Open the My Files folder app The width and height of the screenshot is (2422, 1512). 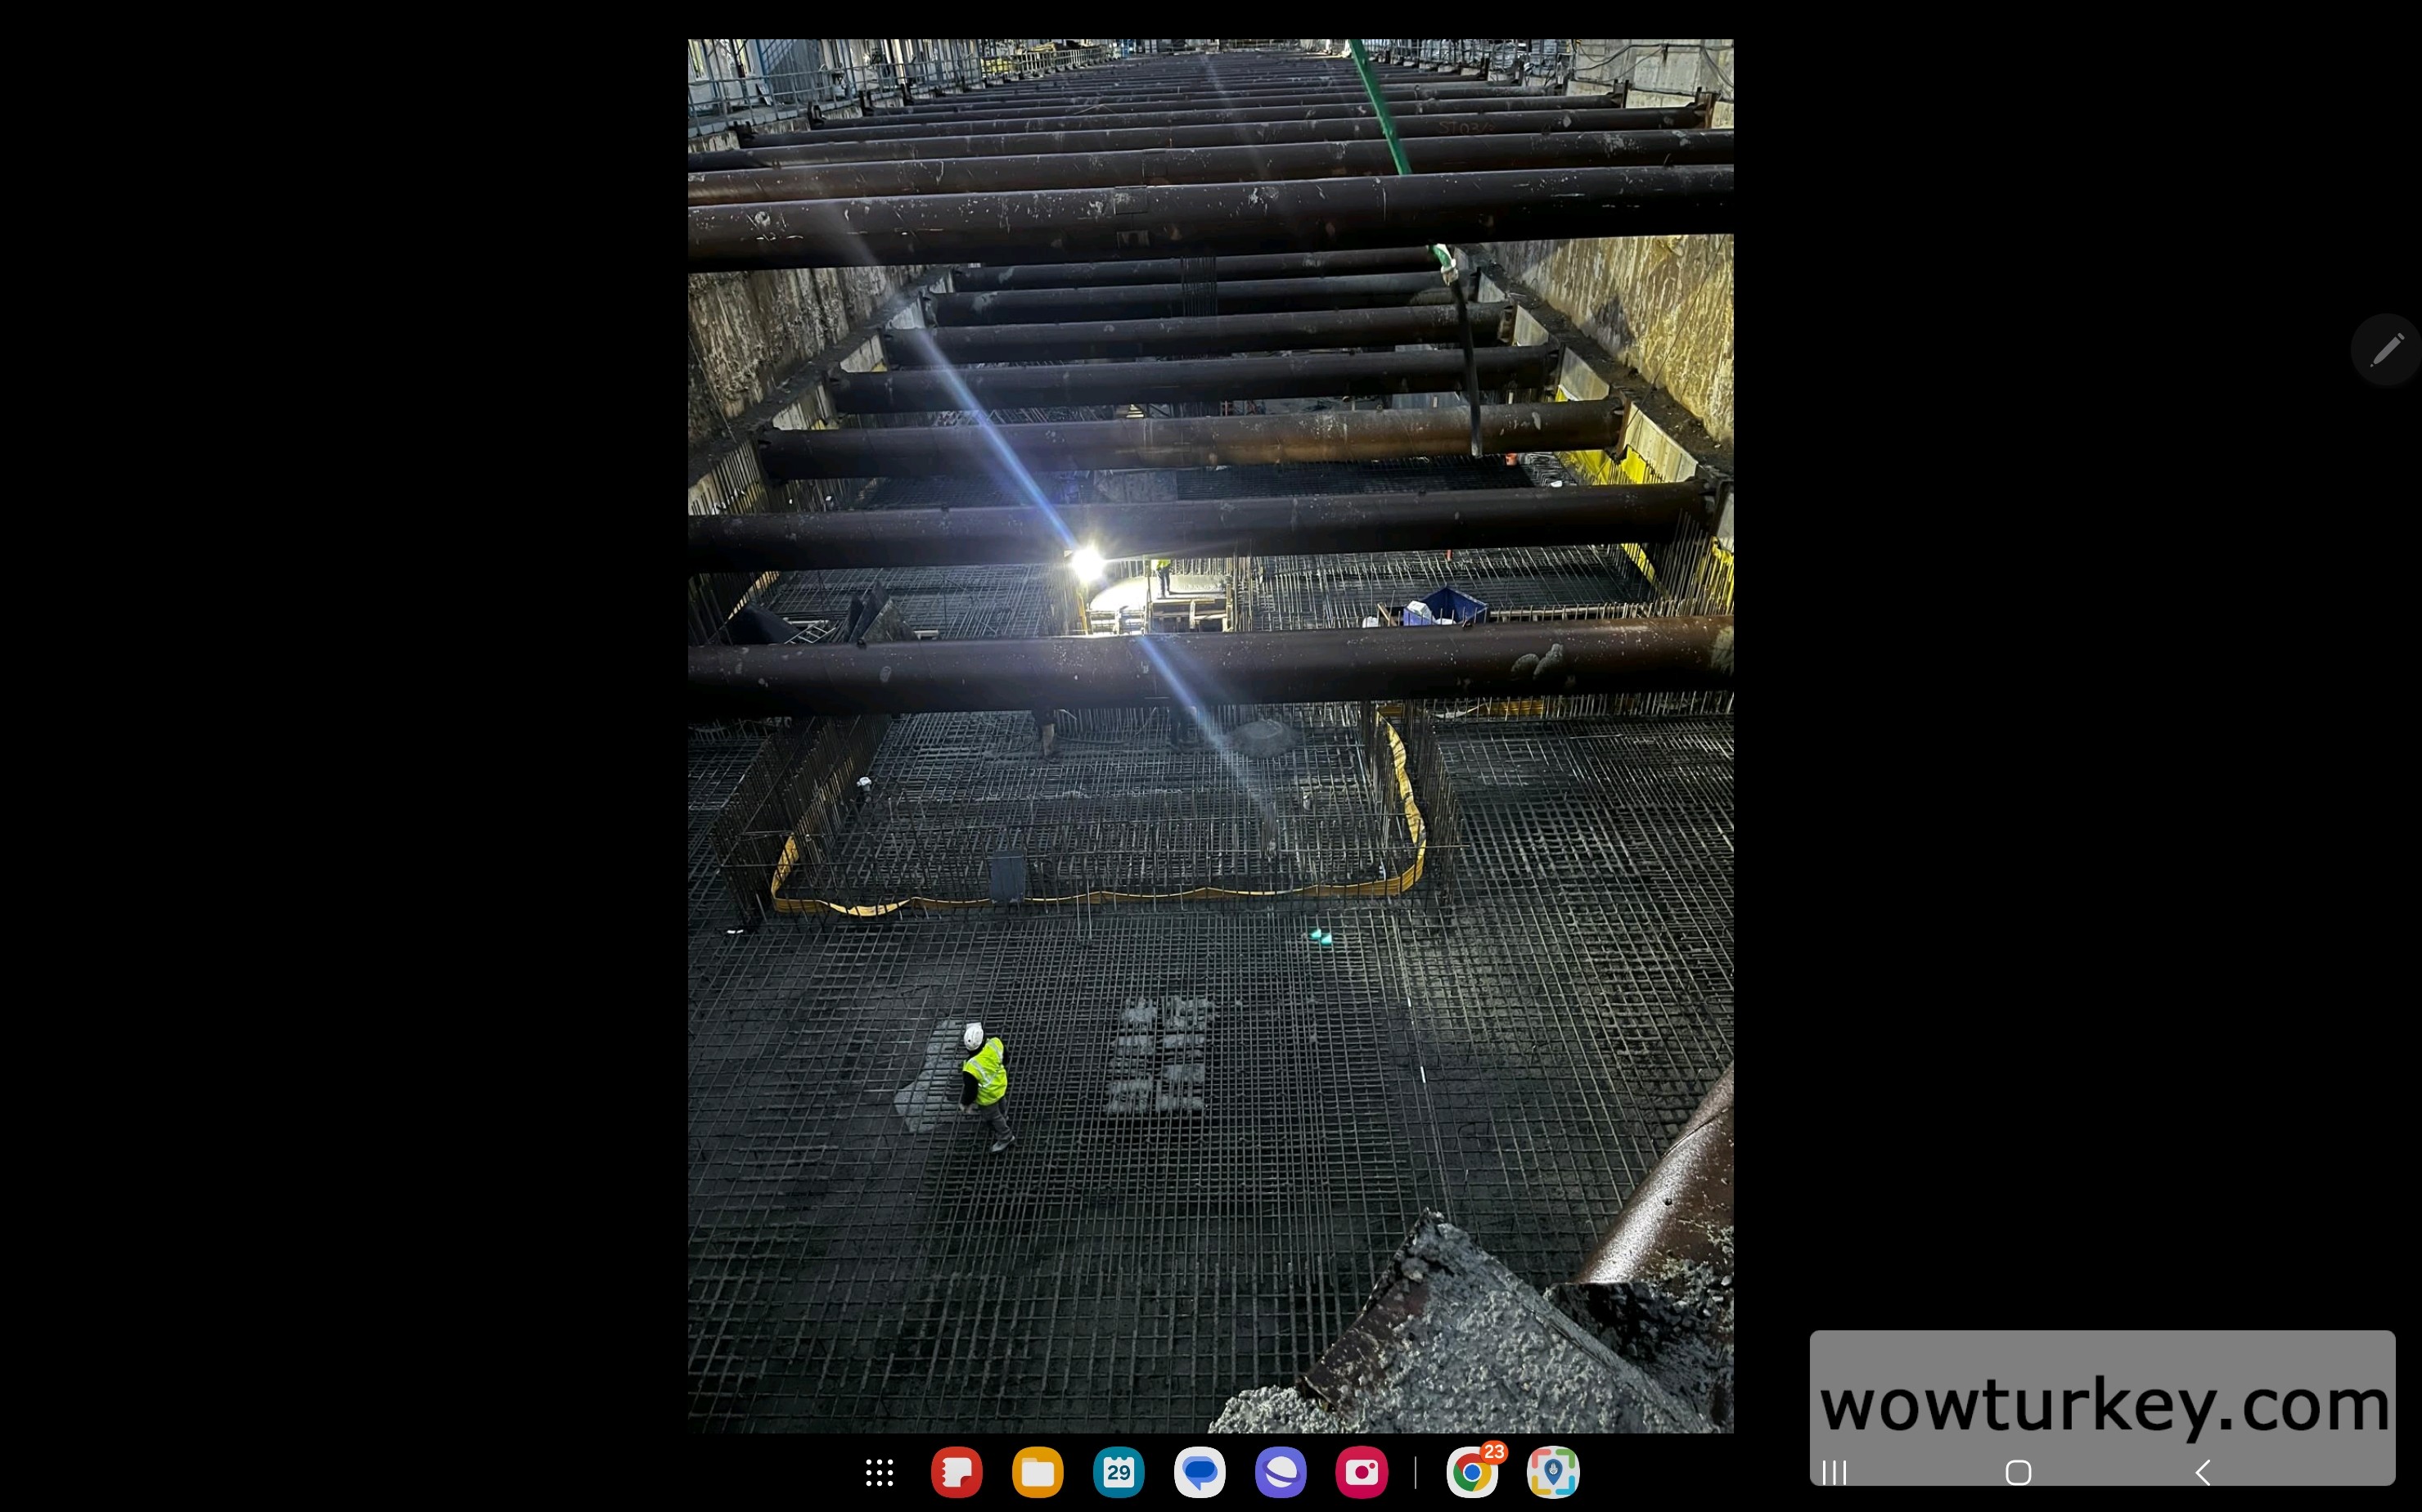tap(1037, 1472)
